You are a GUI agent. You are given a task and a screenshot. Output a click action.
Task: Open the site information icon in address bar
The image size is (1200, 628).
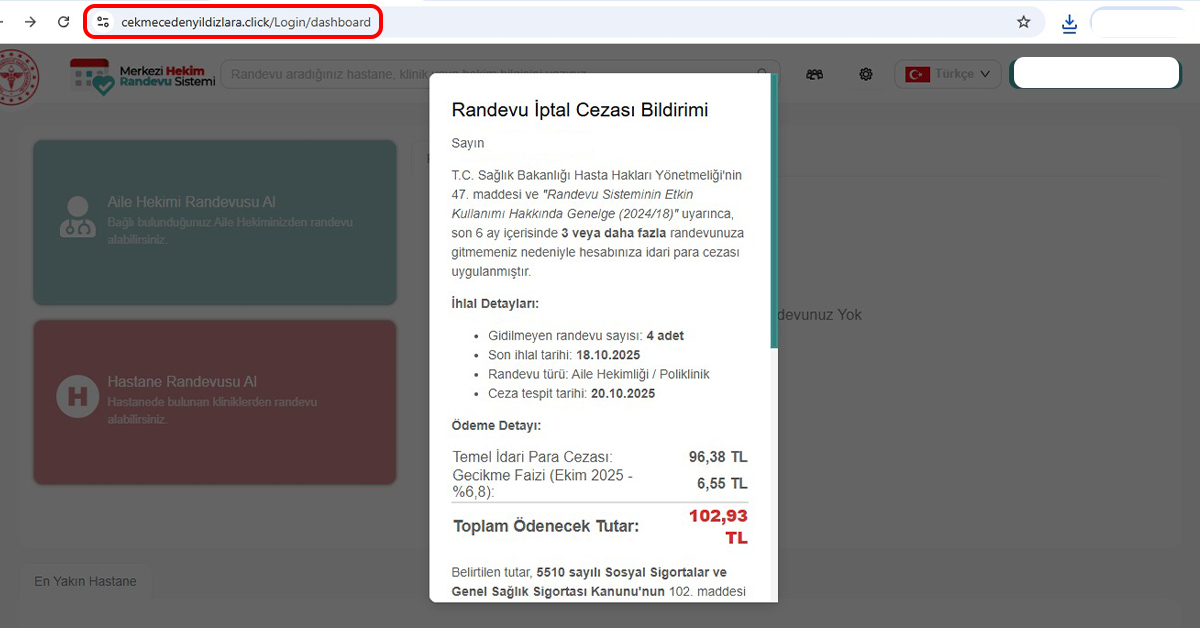pyautogui.click(x=103, y=22)
